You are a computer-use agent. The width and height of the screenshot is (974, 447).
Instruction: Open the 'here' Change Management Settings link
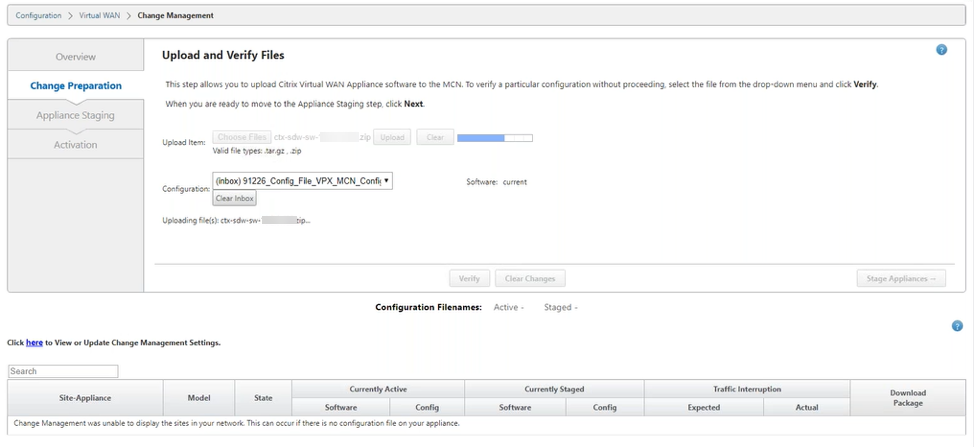[34, 343]
